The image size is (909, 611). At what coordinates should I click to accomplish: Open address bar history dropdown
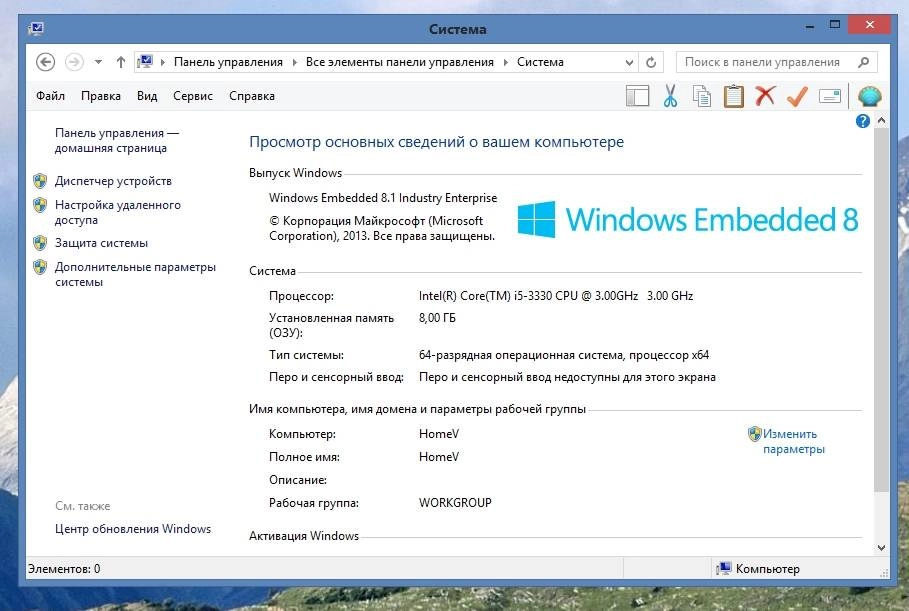pos(630,63)
